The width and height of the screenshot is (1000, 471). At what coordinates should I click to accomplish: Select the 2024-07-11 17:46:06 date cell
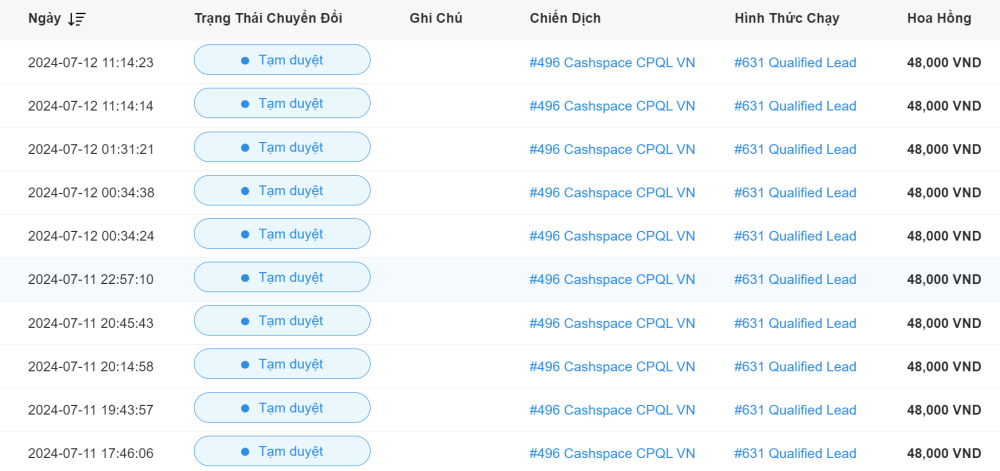click(91, 454)
